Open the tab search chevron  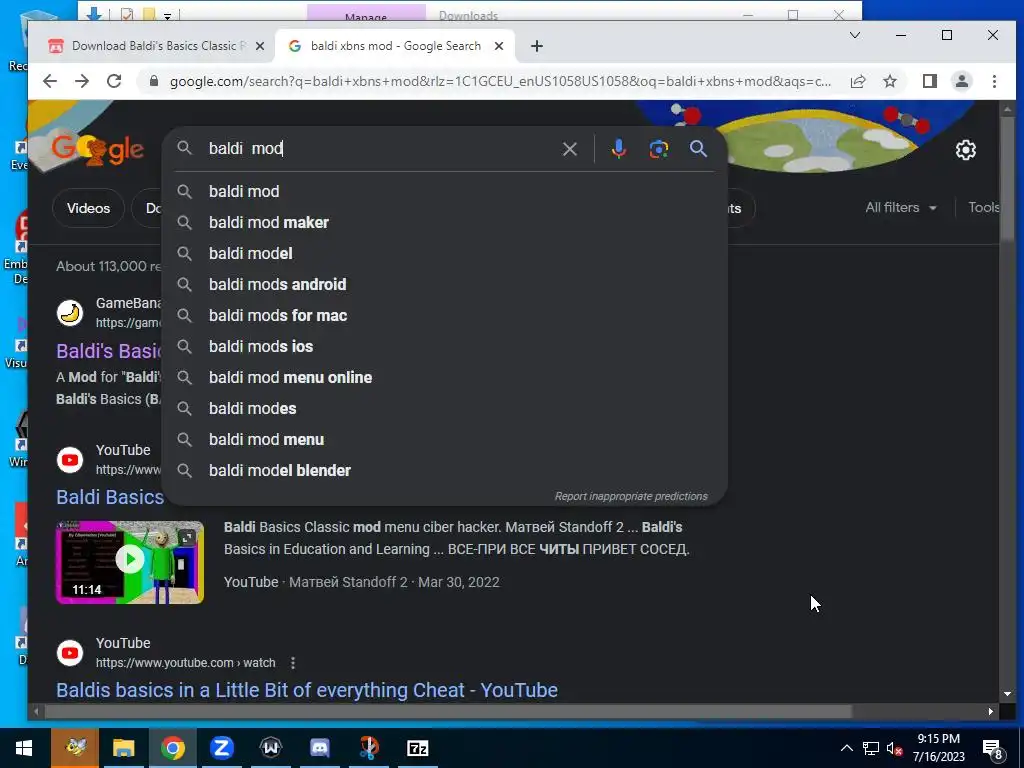[854, 35]
